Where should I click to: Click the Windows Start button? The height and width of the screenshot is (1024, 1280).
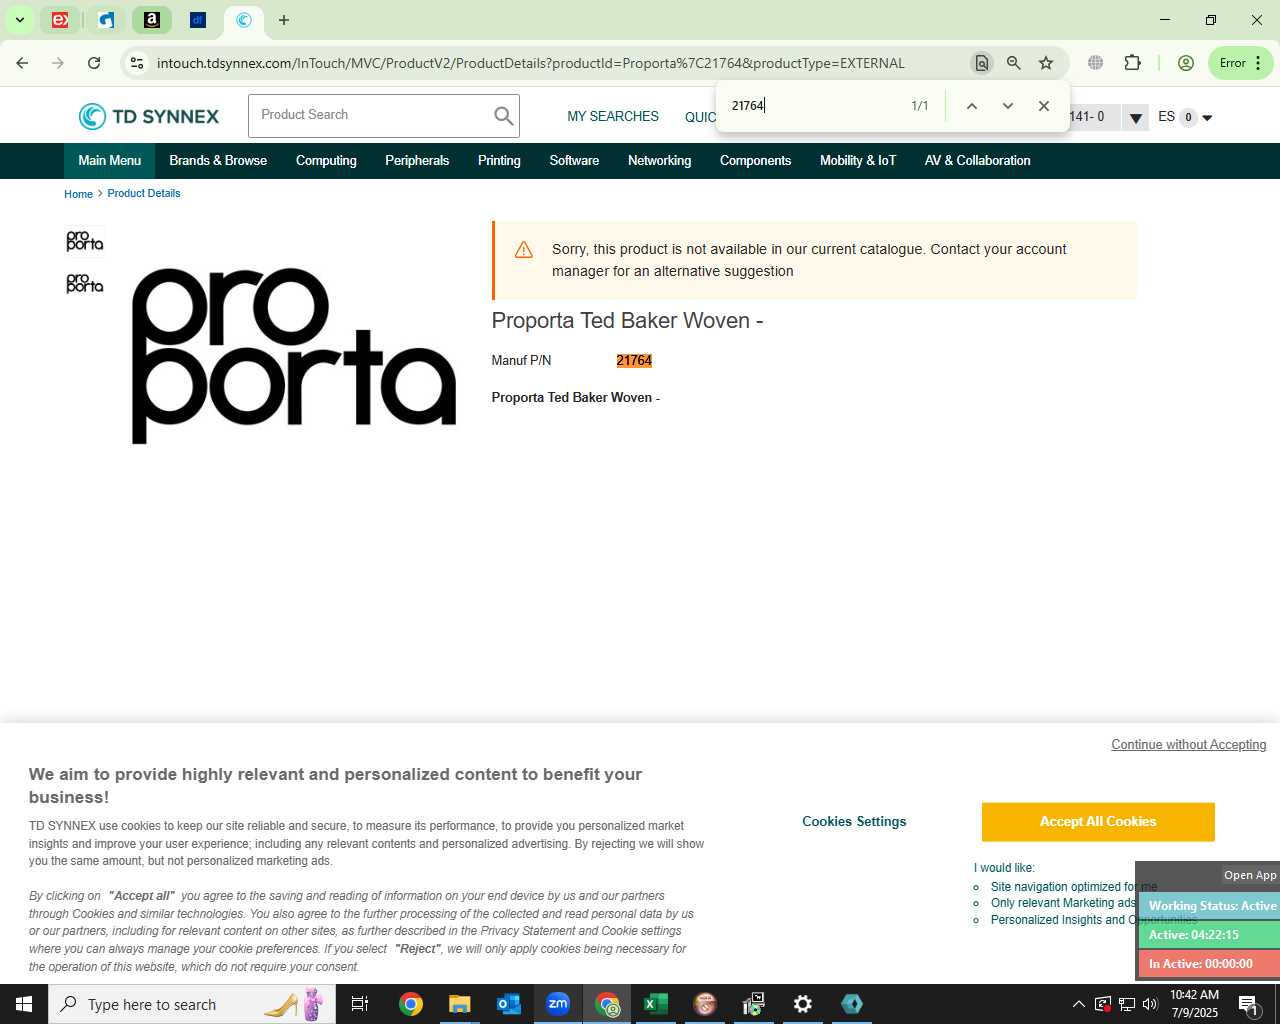[24, 1004]
